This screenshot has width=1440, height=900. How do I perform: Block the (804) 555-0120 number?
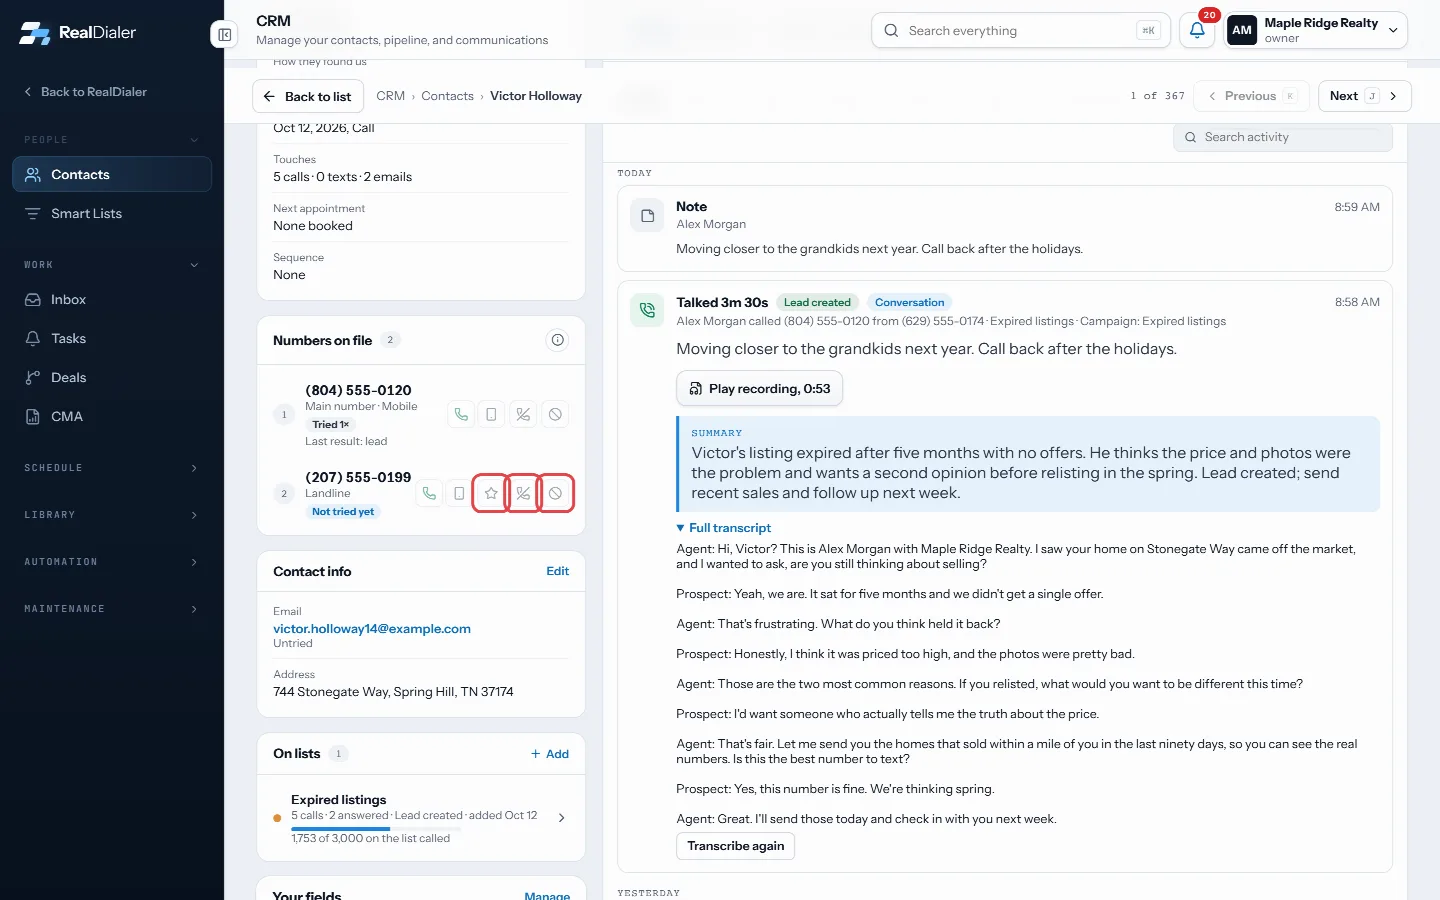pyautogui.click(x=555, y=414)
